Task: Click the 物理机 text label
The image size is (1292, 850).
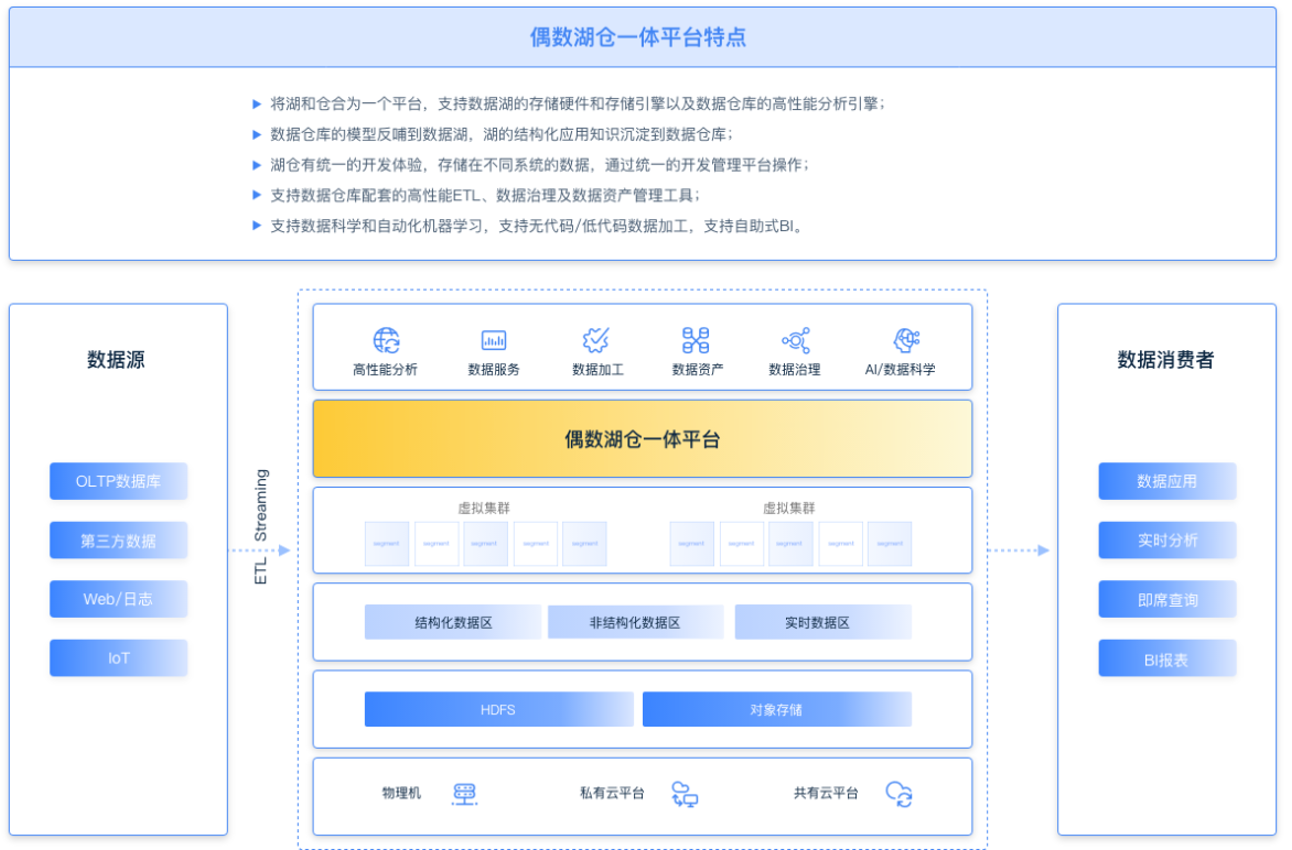Action: click(x=402, y=793)
